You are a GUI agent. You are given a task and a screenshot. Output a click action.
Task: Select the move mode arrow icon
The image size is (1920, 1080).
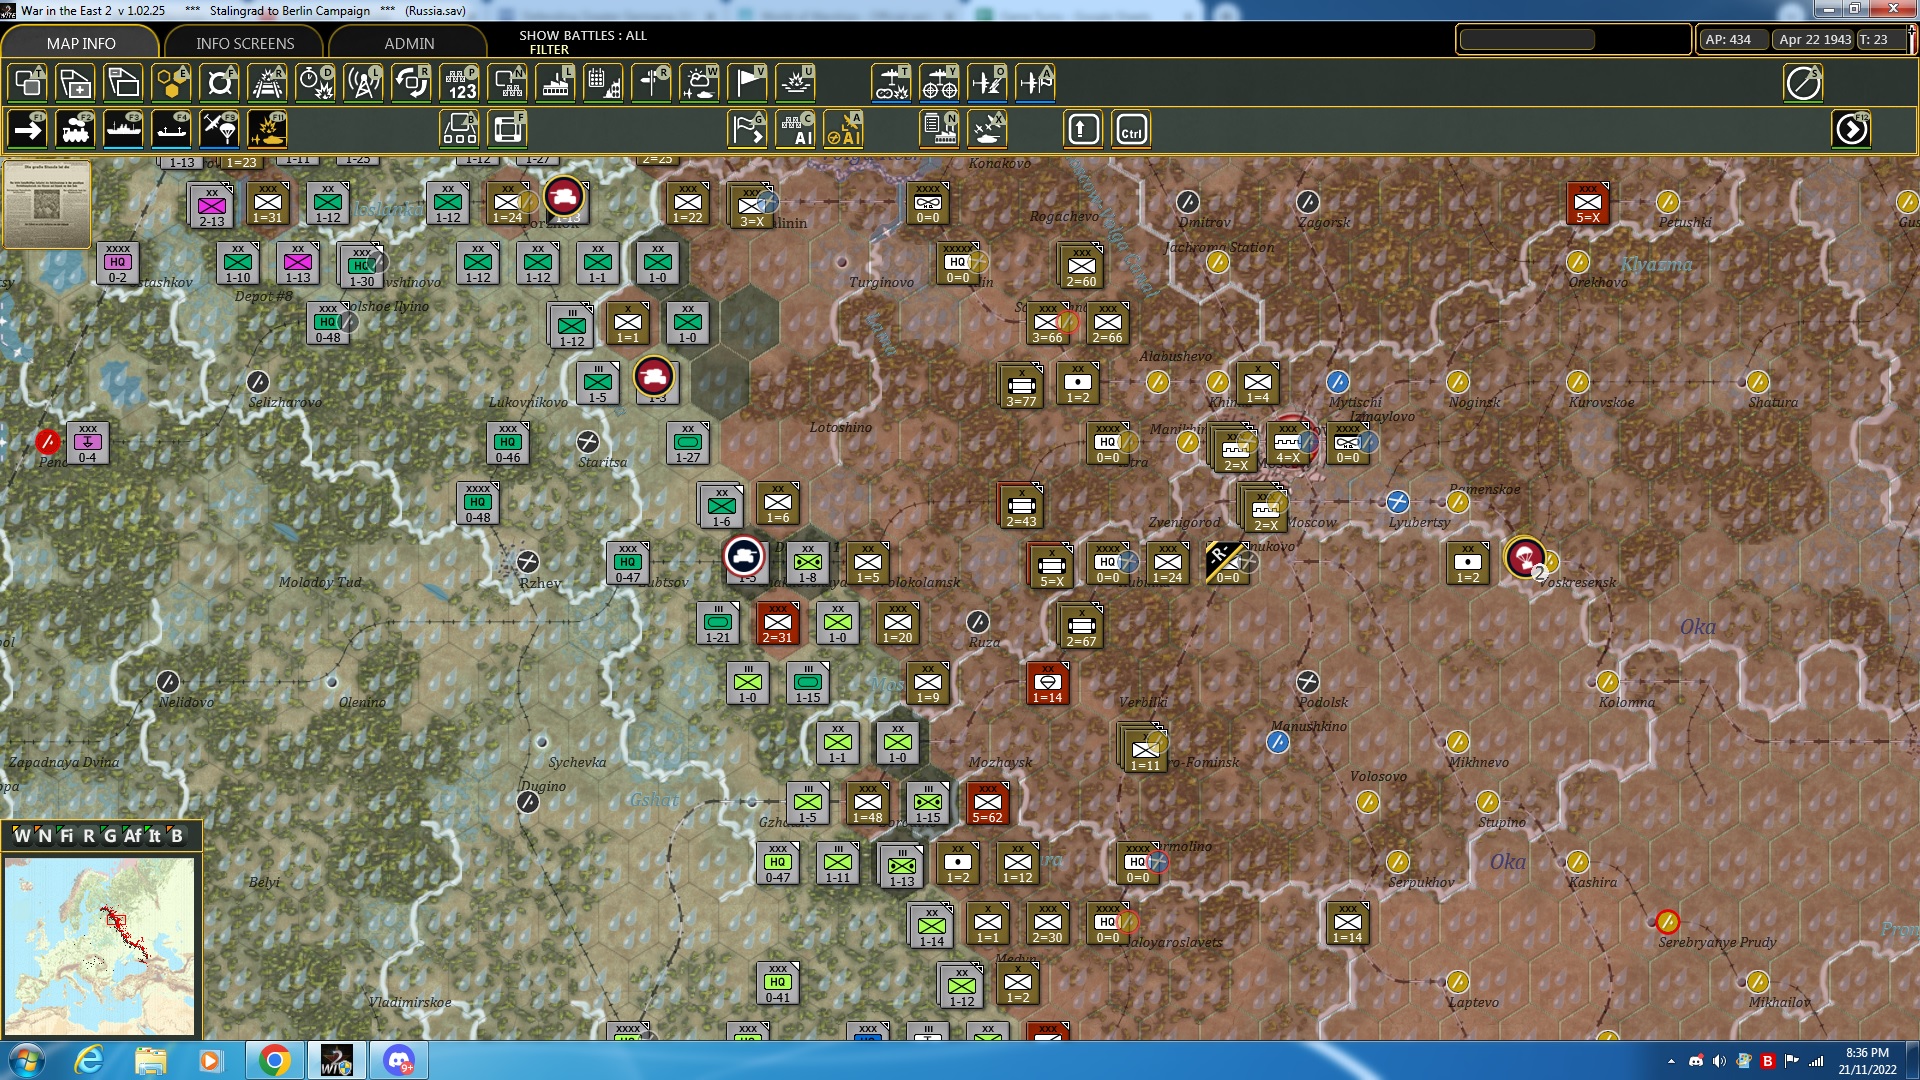pos(27,128)
